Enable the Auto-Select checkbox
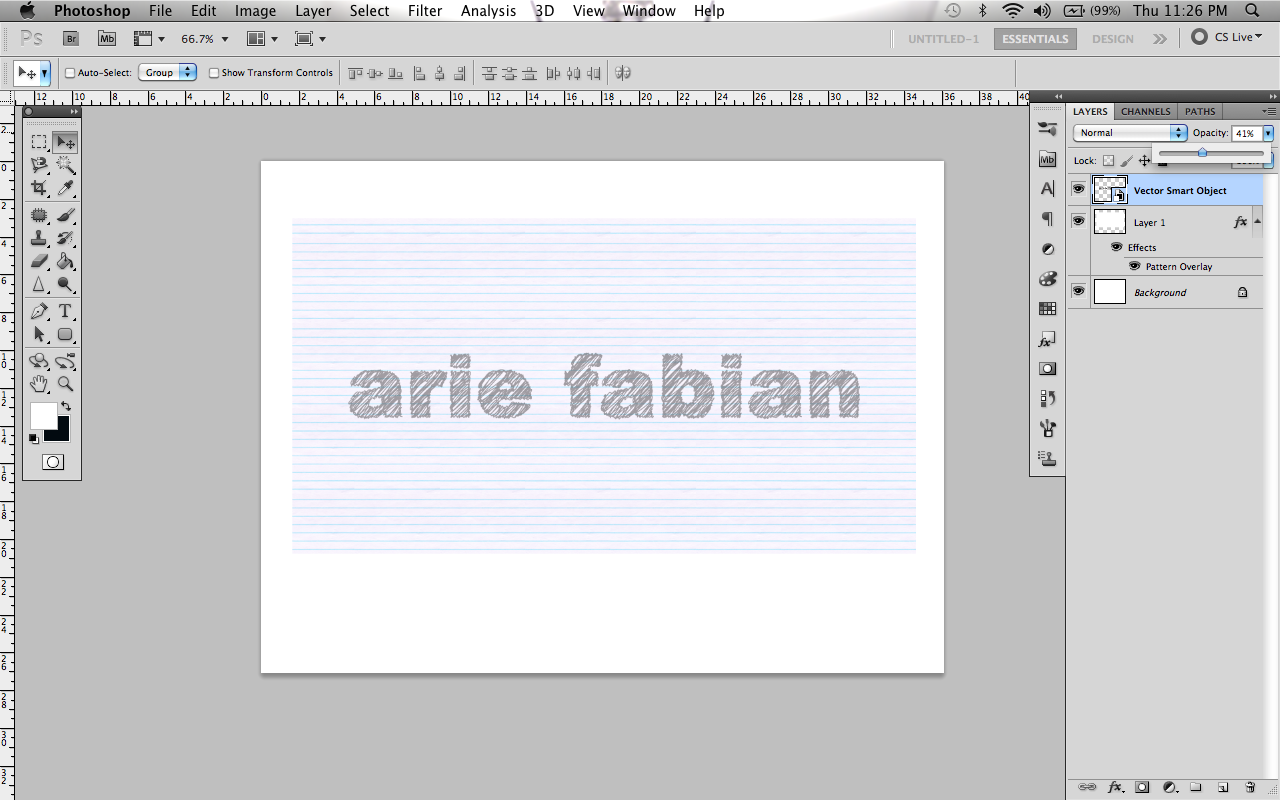 click(x=69, y=72)
